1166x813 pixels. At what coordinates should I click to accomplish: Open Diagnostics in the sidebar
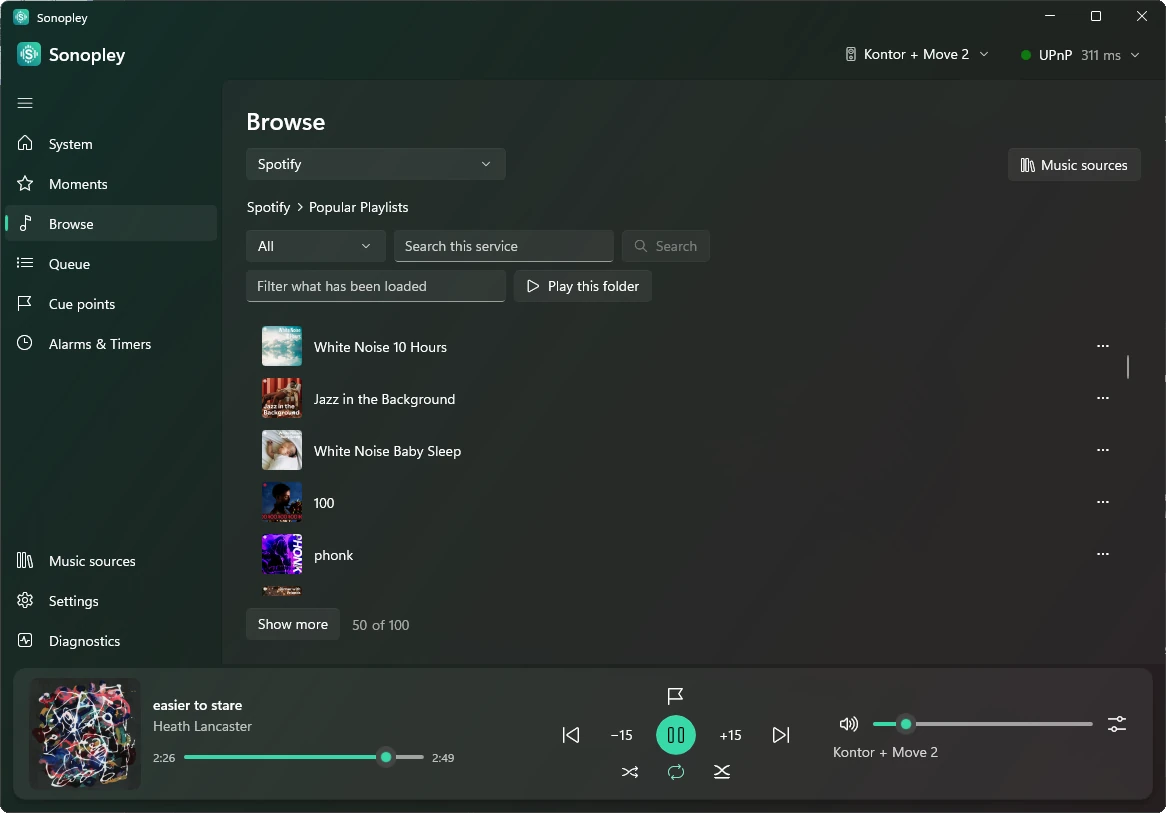pos(111,640)
